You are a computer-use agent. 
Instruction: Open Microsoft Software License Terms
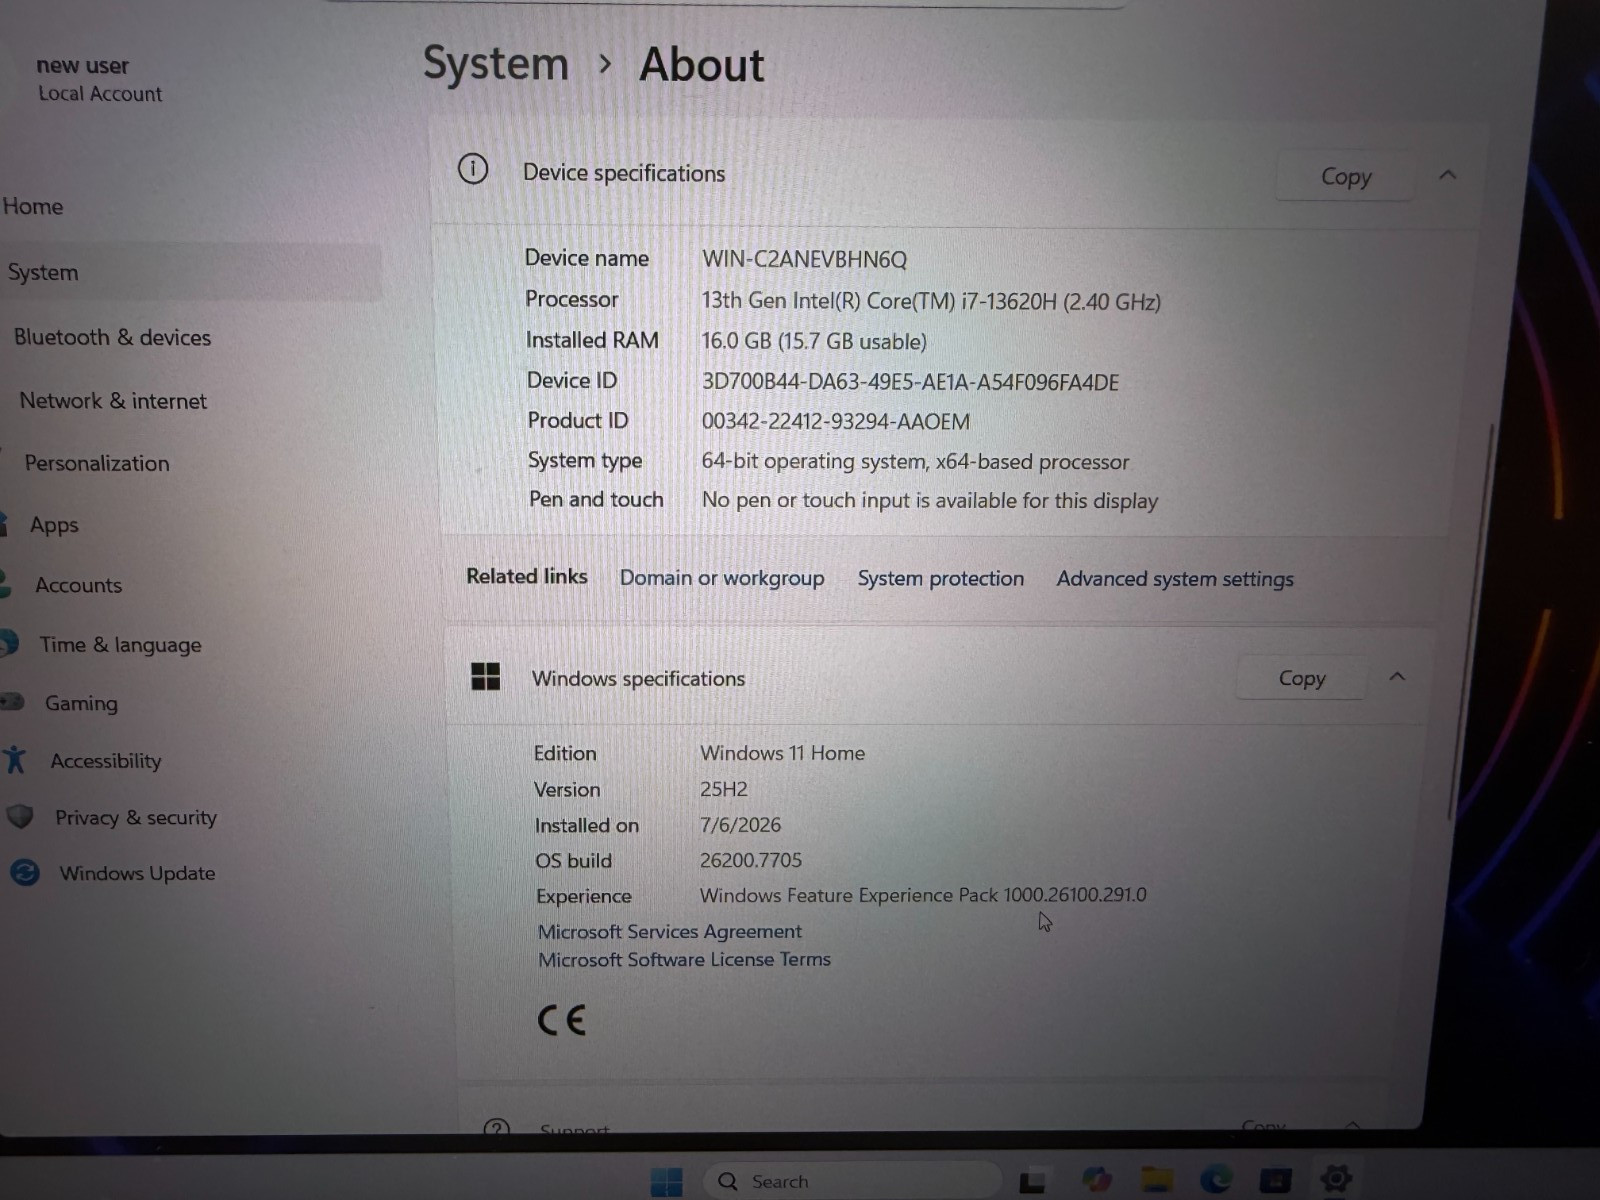685,959
